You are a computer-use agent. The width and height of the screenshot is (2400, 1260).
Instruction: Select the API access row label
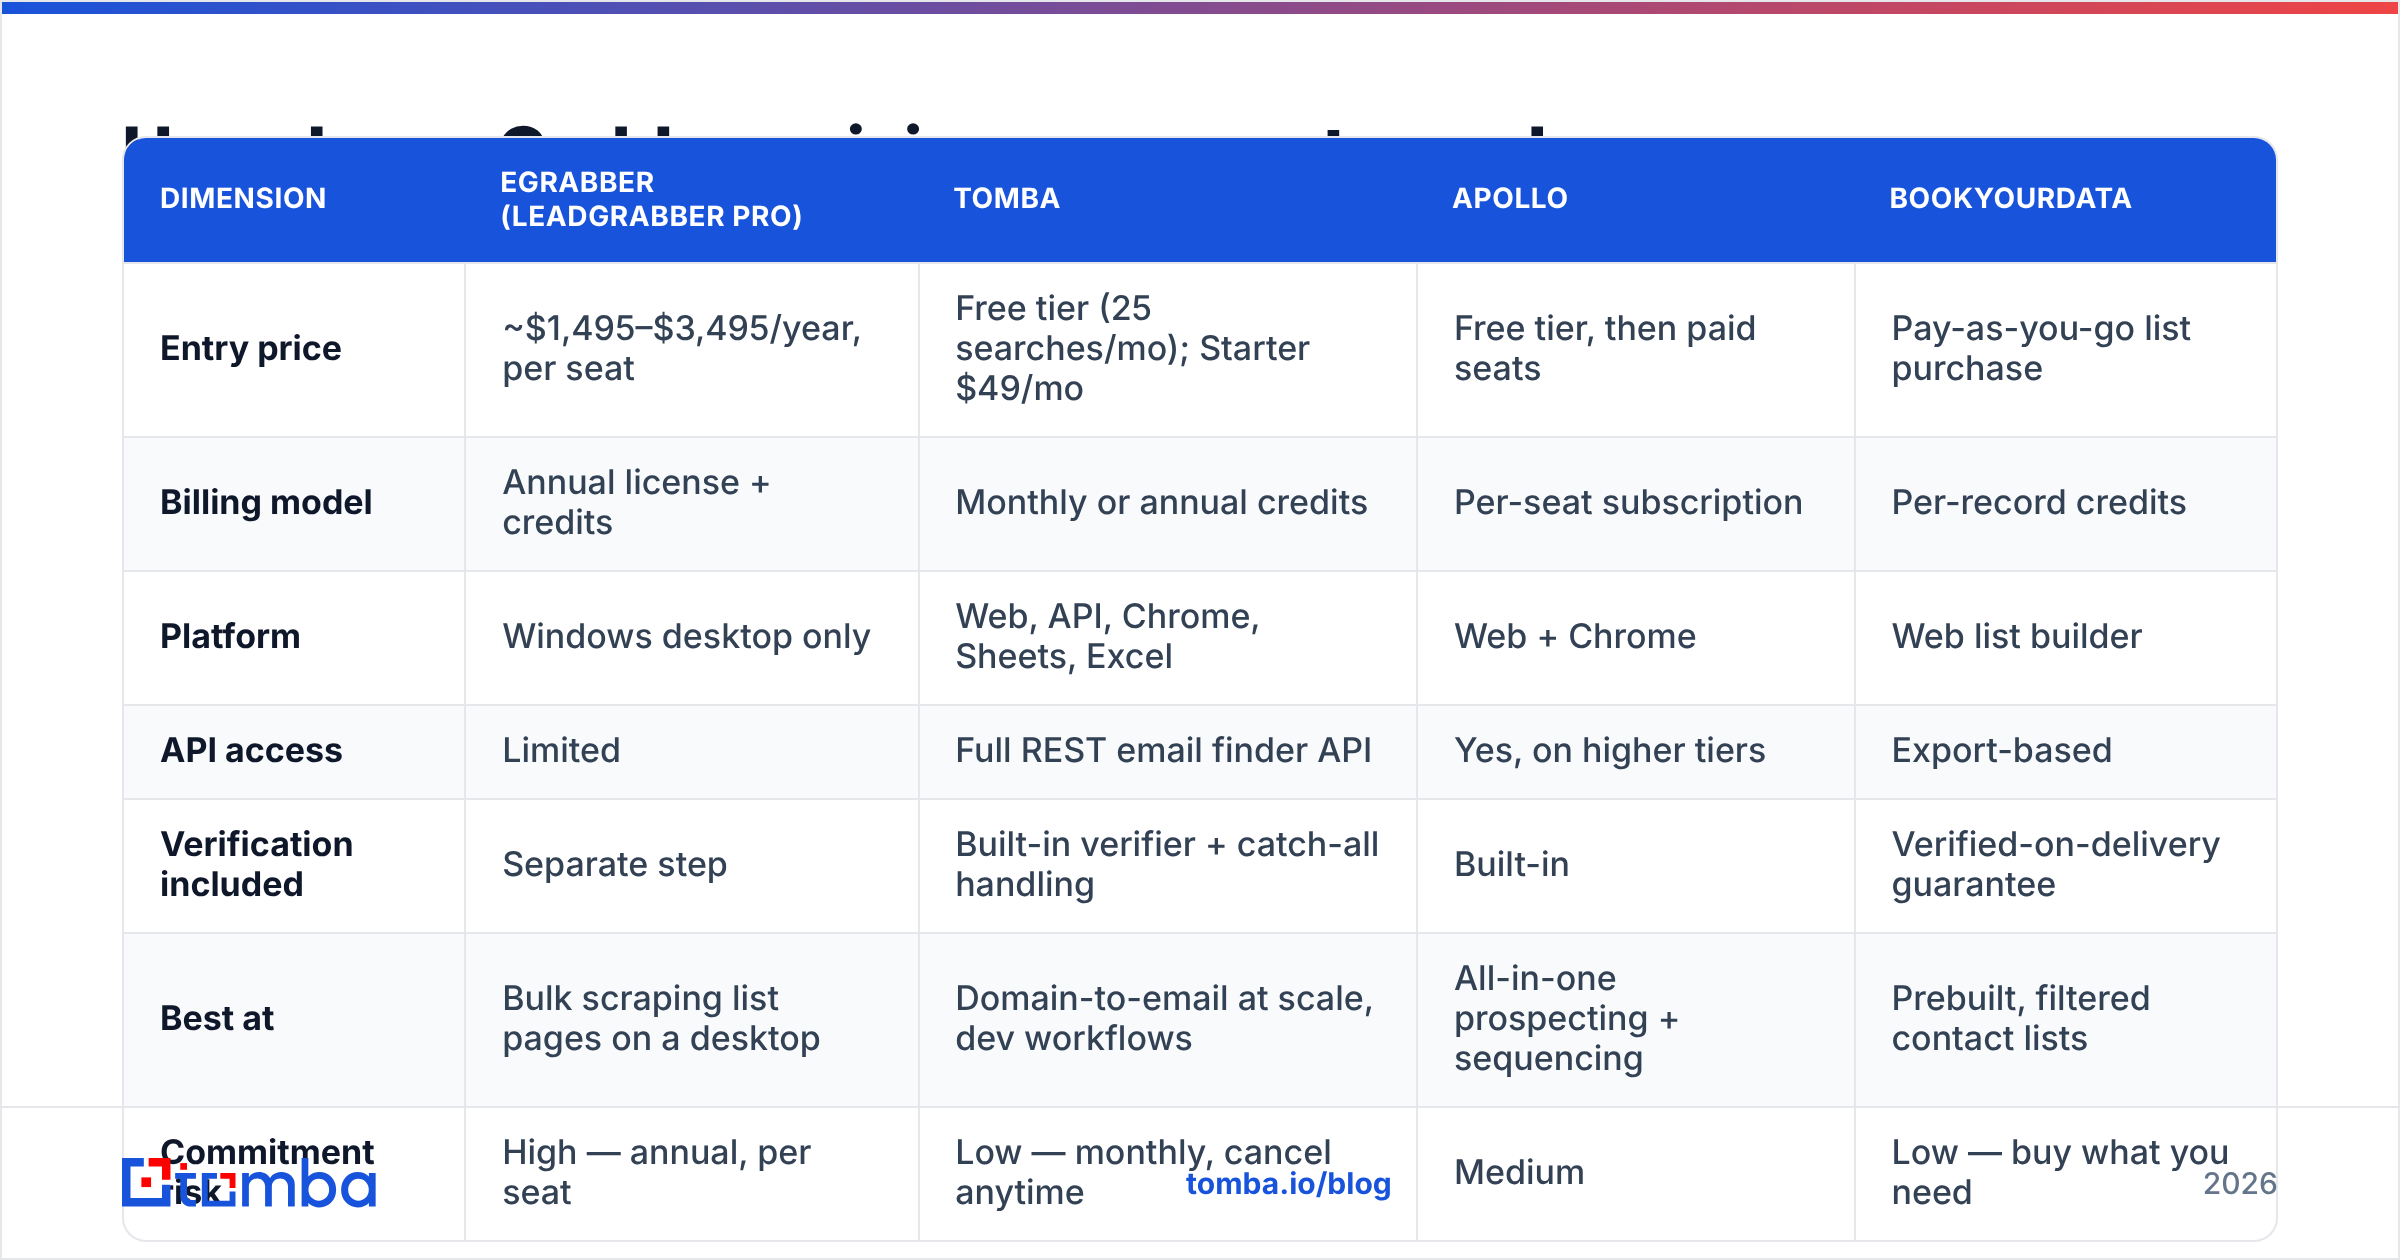(251, 750)
